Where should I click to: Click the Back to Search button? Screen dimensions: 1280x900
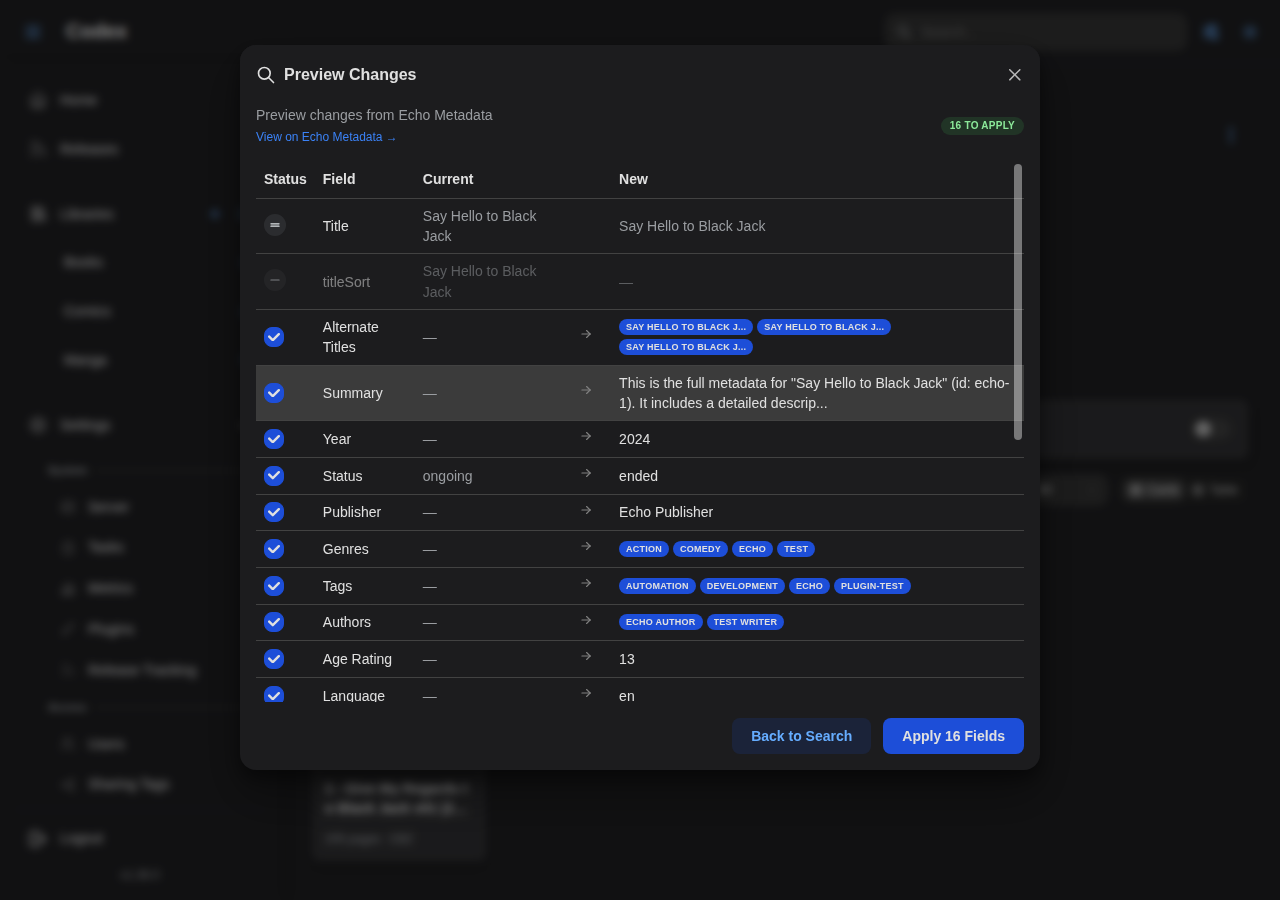click(x=801, y=736)
